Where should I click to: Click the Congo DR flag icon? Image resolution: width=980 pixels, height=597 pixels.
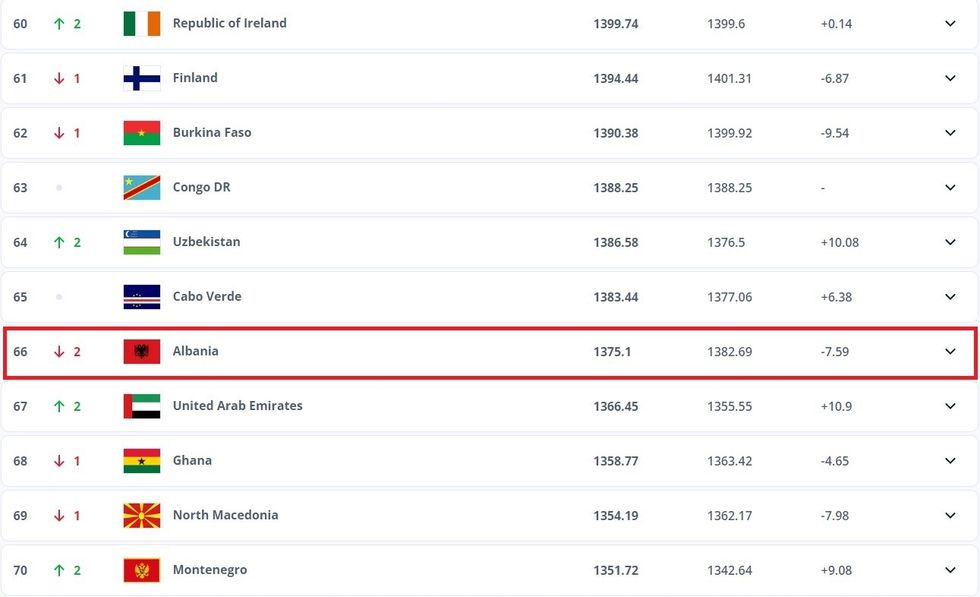[141, 188]
